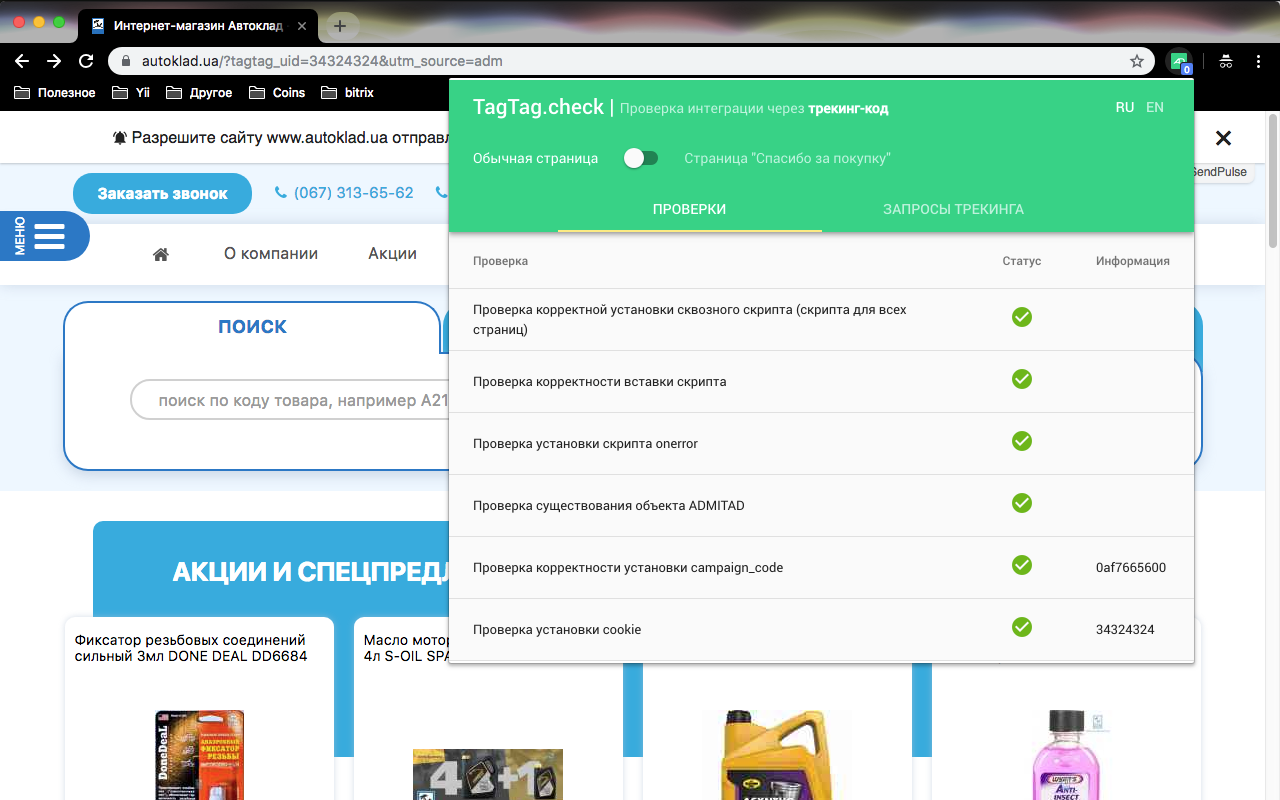Click the green checkmark for campaign_code verification
Screen dimensions: 1280x800
coord(1021,565)
